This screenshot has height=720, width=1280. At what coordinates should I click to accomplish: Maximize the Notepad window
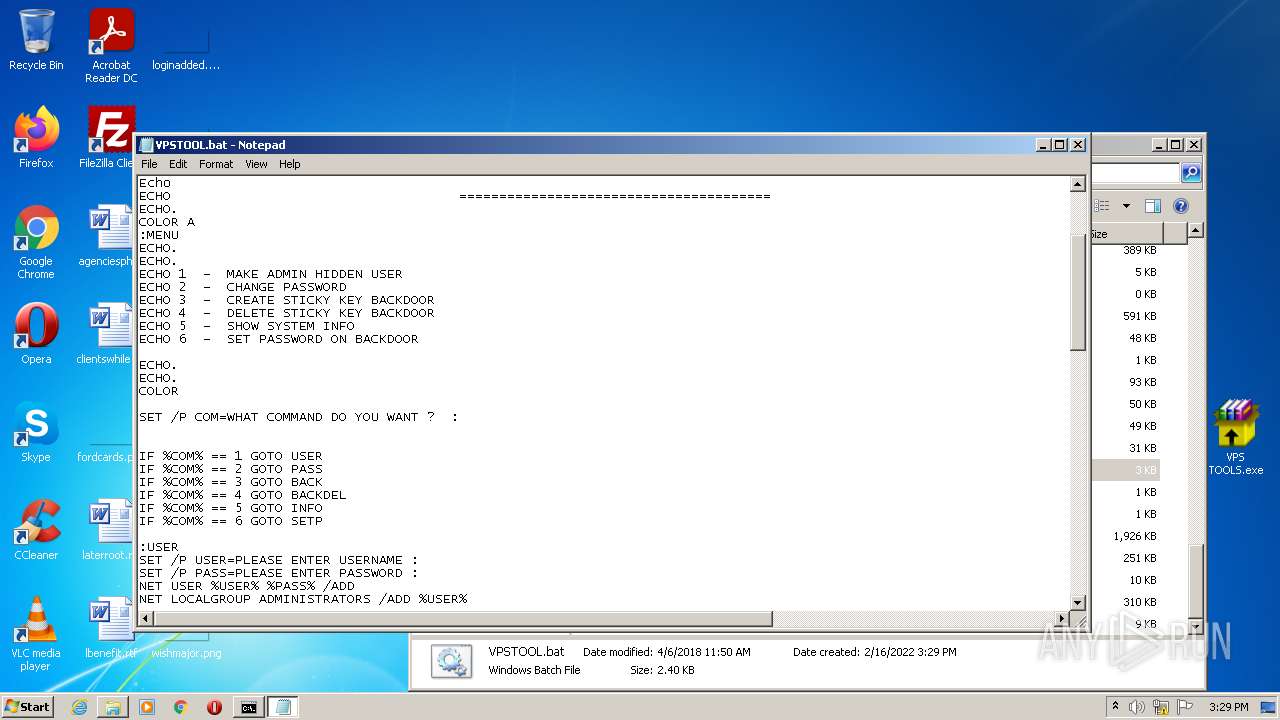(1060, 145)
